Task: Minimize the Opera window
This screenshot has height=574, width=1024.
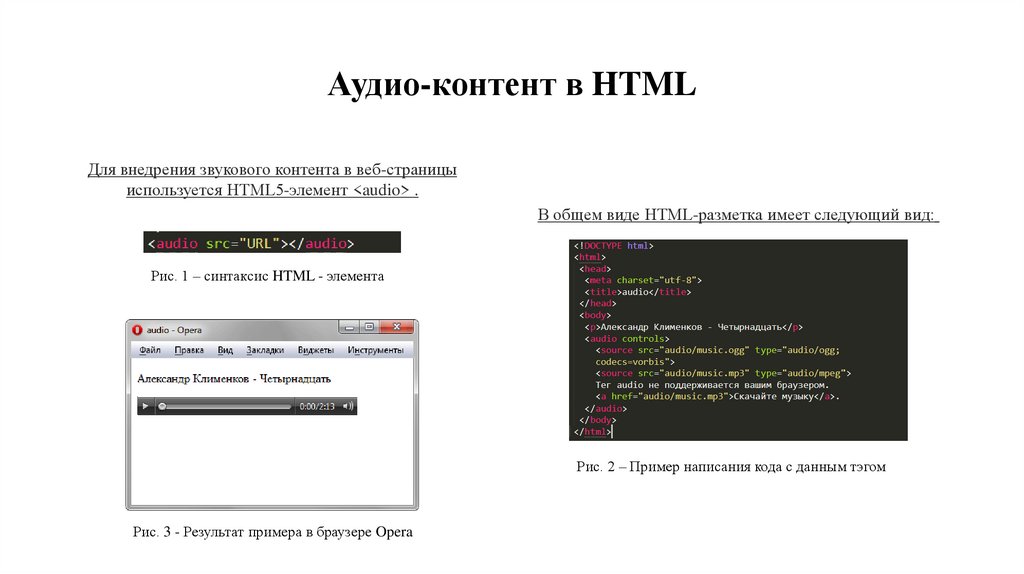Action: point(349,327)
